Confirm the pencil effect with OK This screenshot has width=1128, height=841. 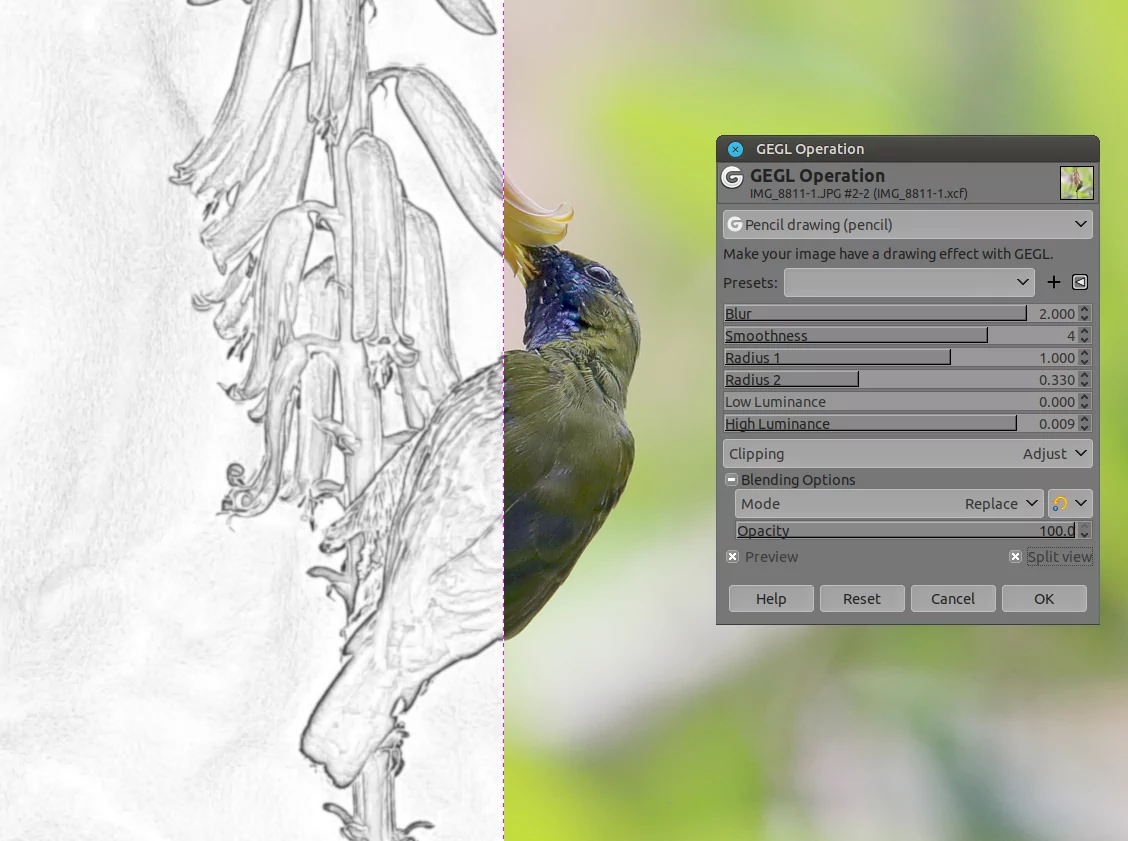tap(1044, 599)
